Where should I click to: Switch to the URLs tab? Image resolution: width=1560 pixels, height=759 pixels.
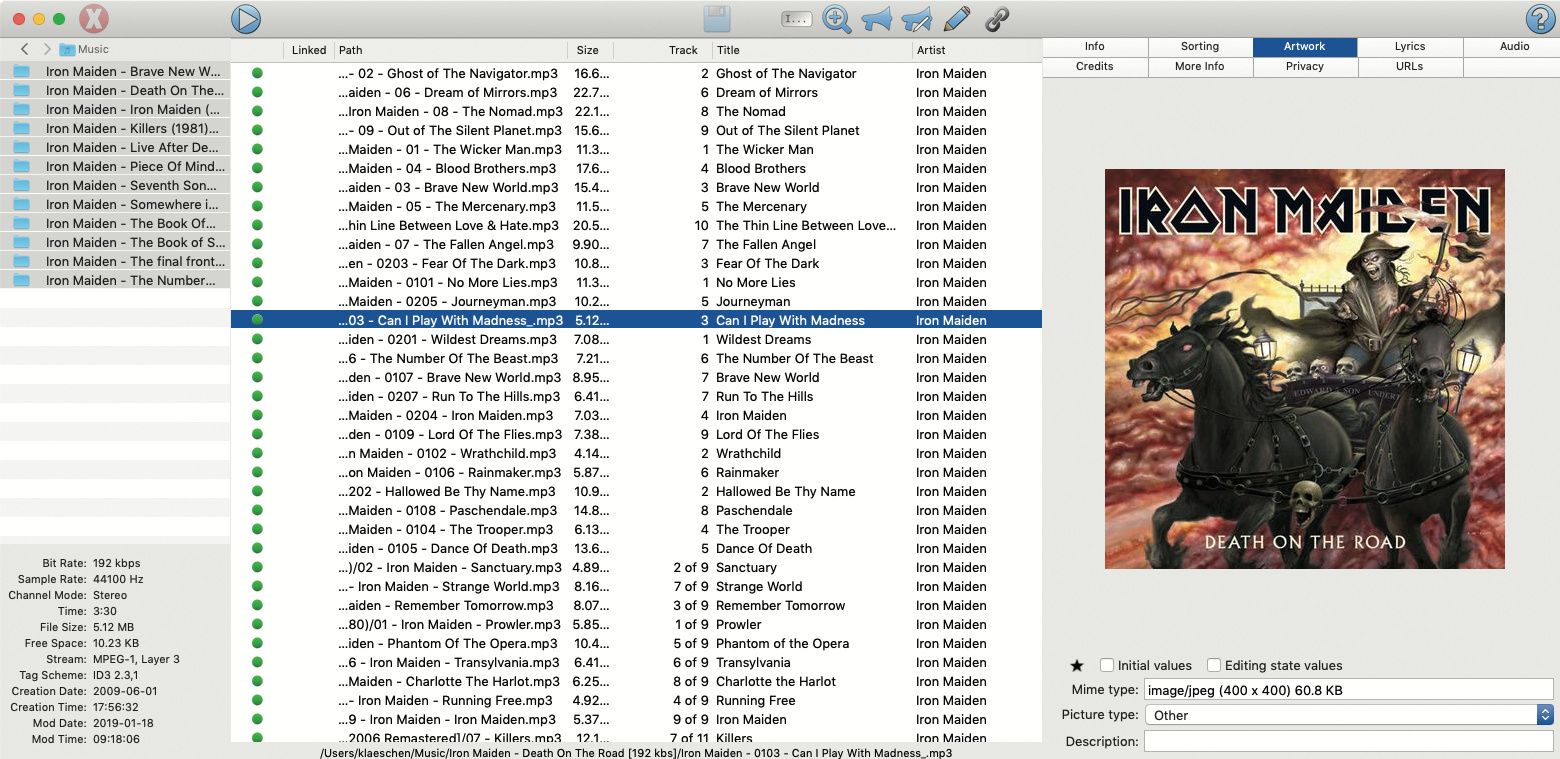point(1410,67)
